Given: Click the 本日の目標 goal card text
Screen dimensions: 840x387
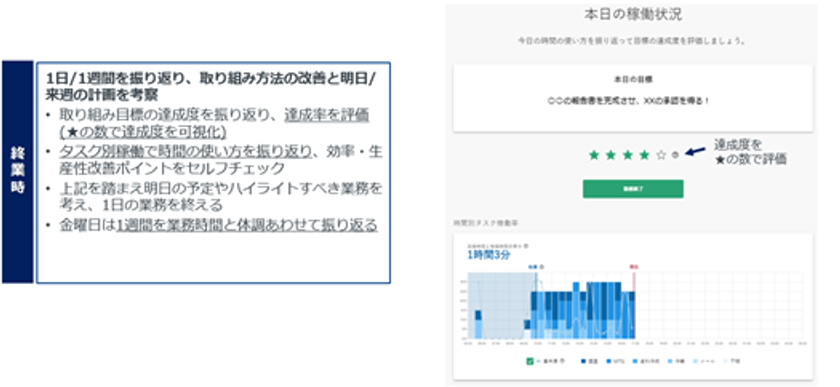Looking at the screenshot, I should pos(633,79).
